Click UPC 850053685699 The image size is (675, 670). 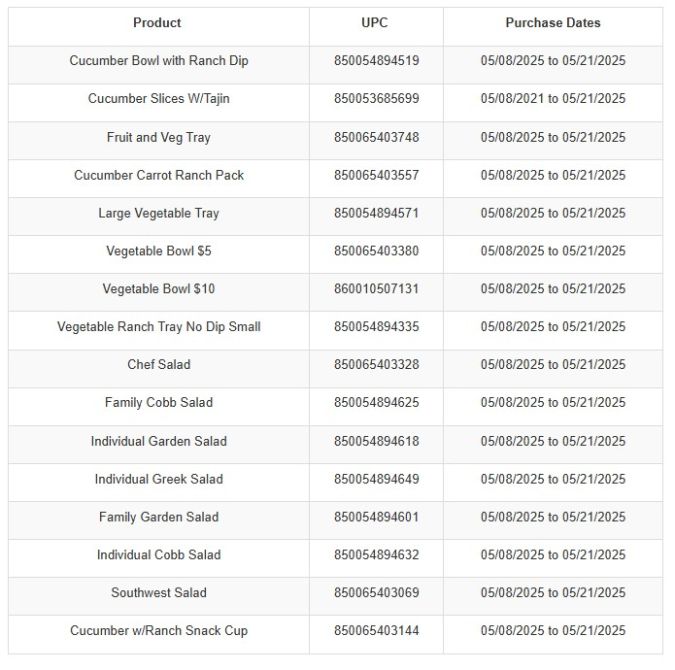pos(376,99)
